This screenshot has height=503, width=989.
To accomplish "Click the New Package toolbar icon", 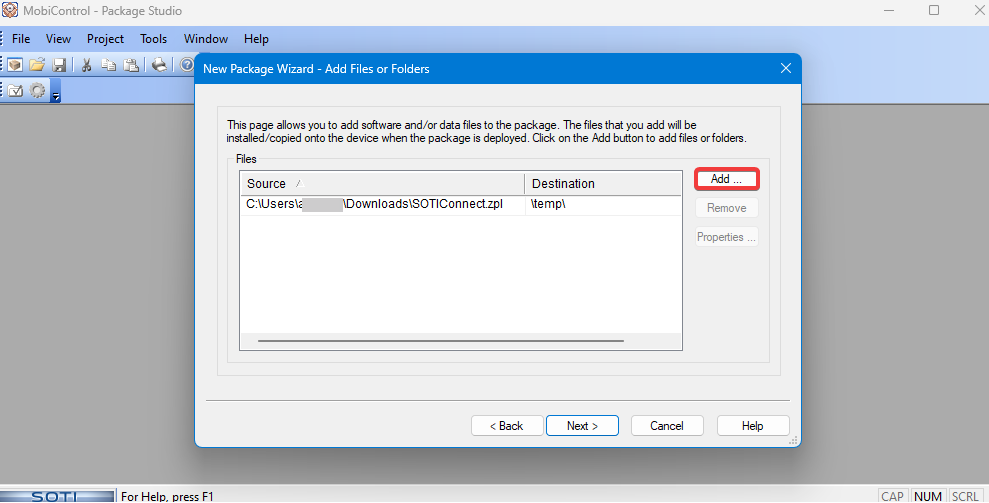I will (15, 65).
